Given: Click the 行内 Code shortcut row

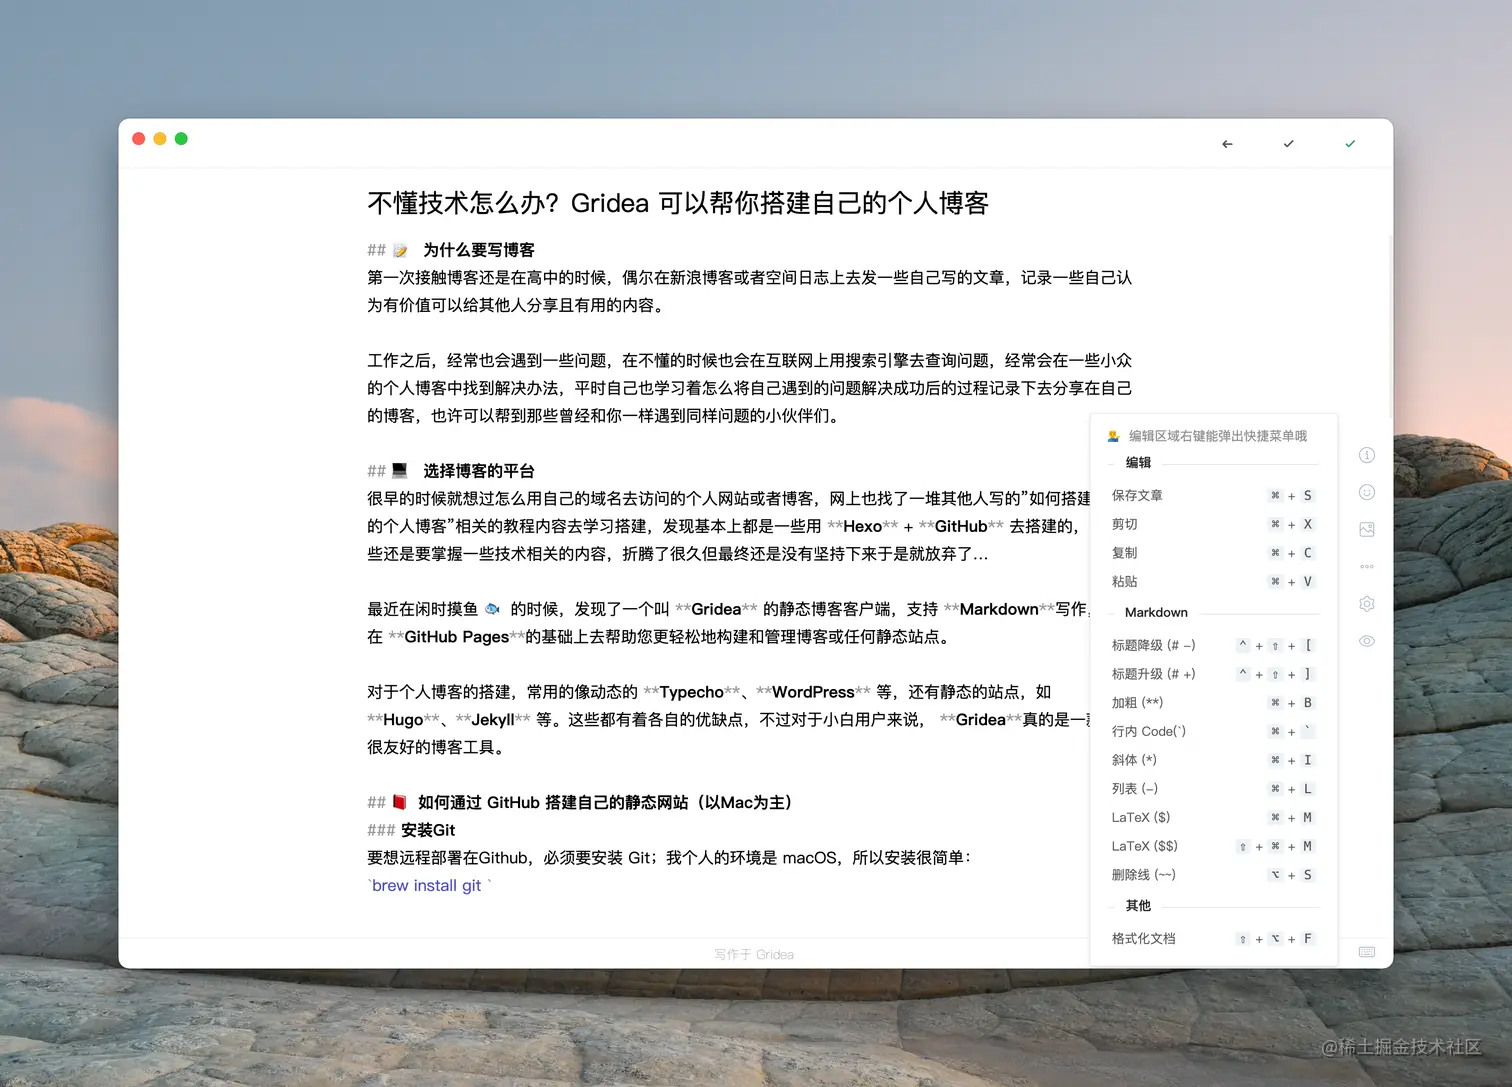Looking at the screenshot, I should [x=1213, y=731].
